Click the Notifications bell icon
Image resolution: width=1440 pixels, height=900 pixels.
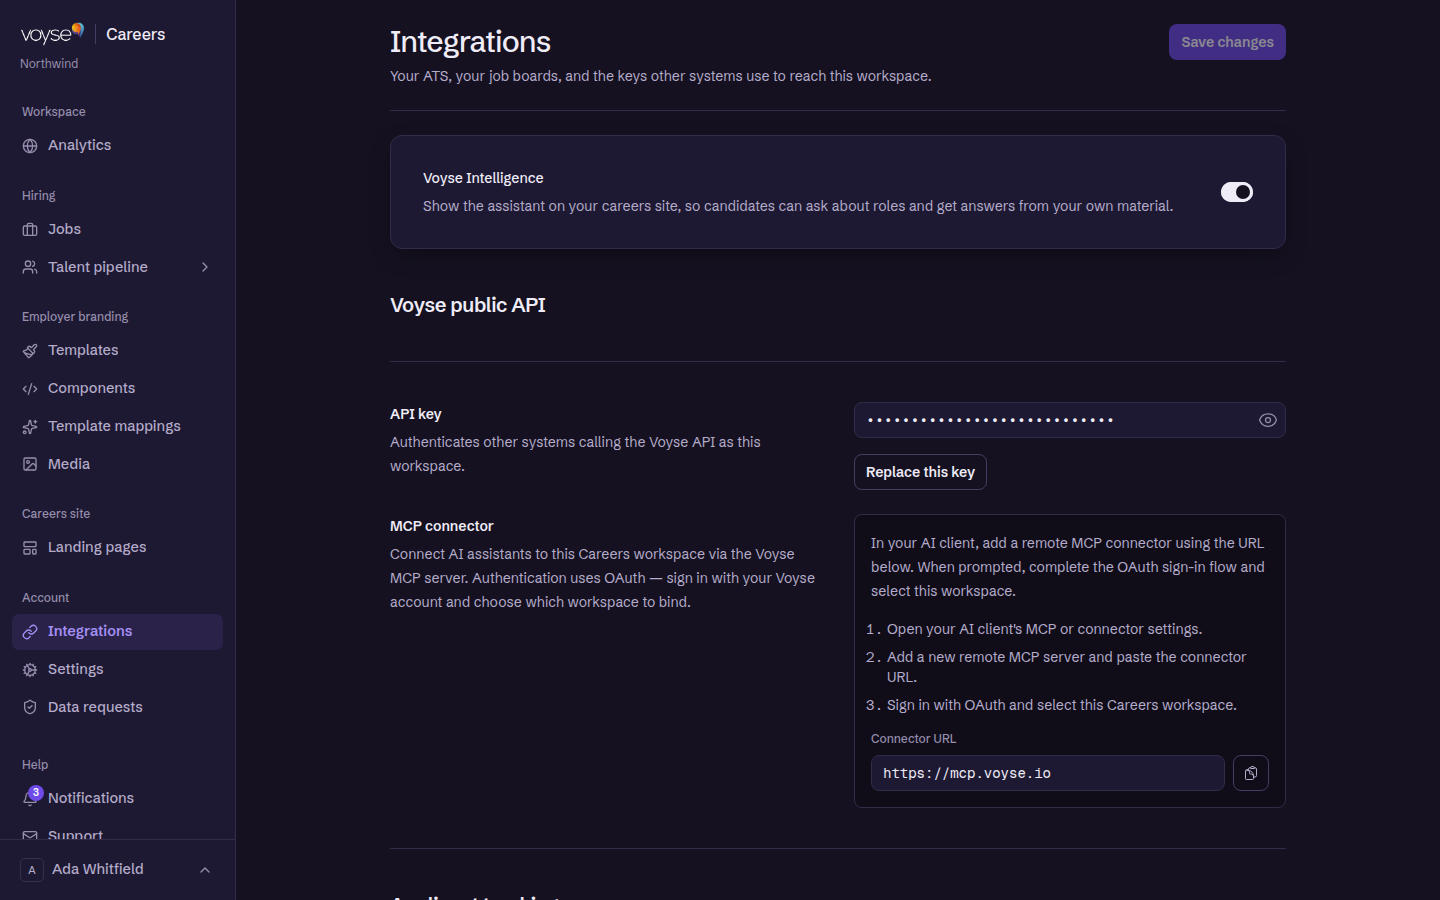coord(30,799)
